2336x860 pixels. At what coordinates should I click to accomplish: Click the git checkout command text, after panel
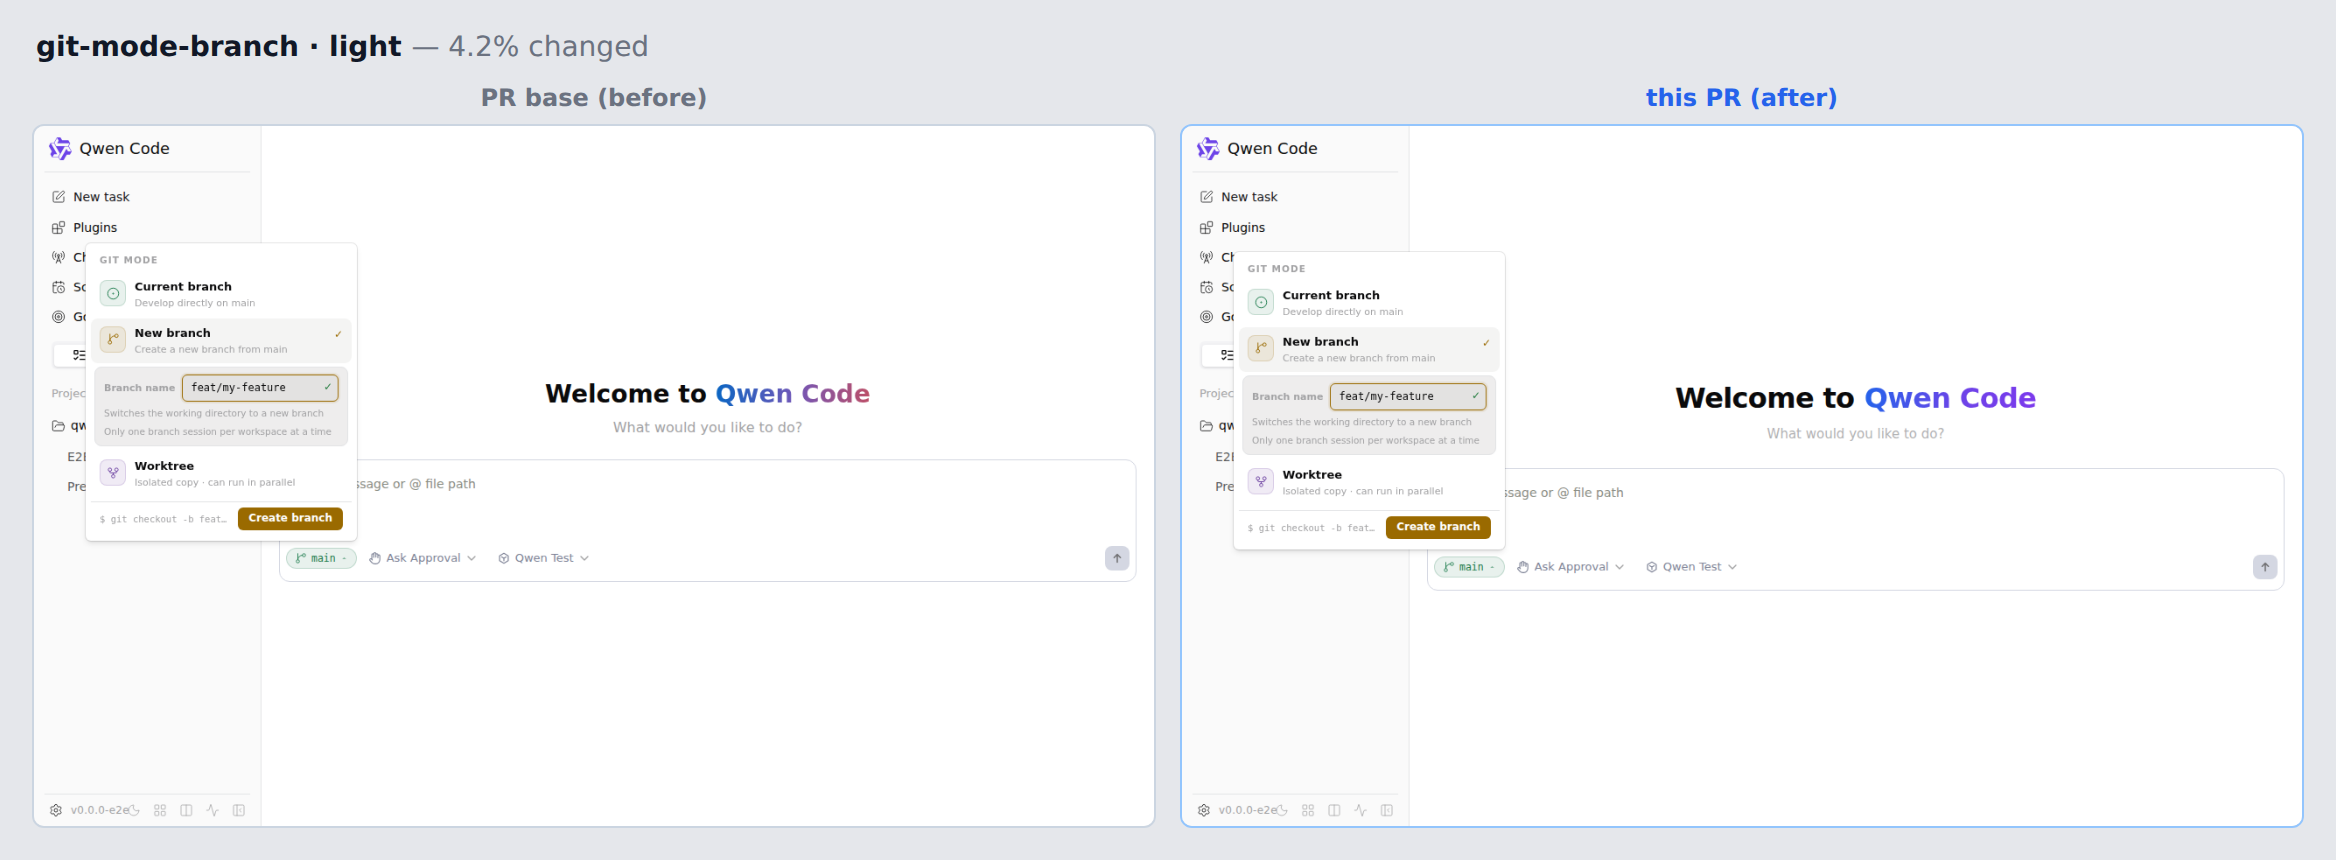[x=1311, y=528]
